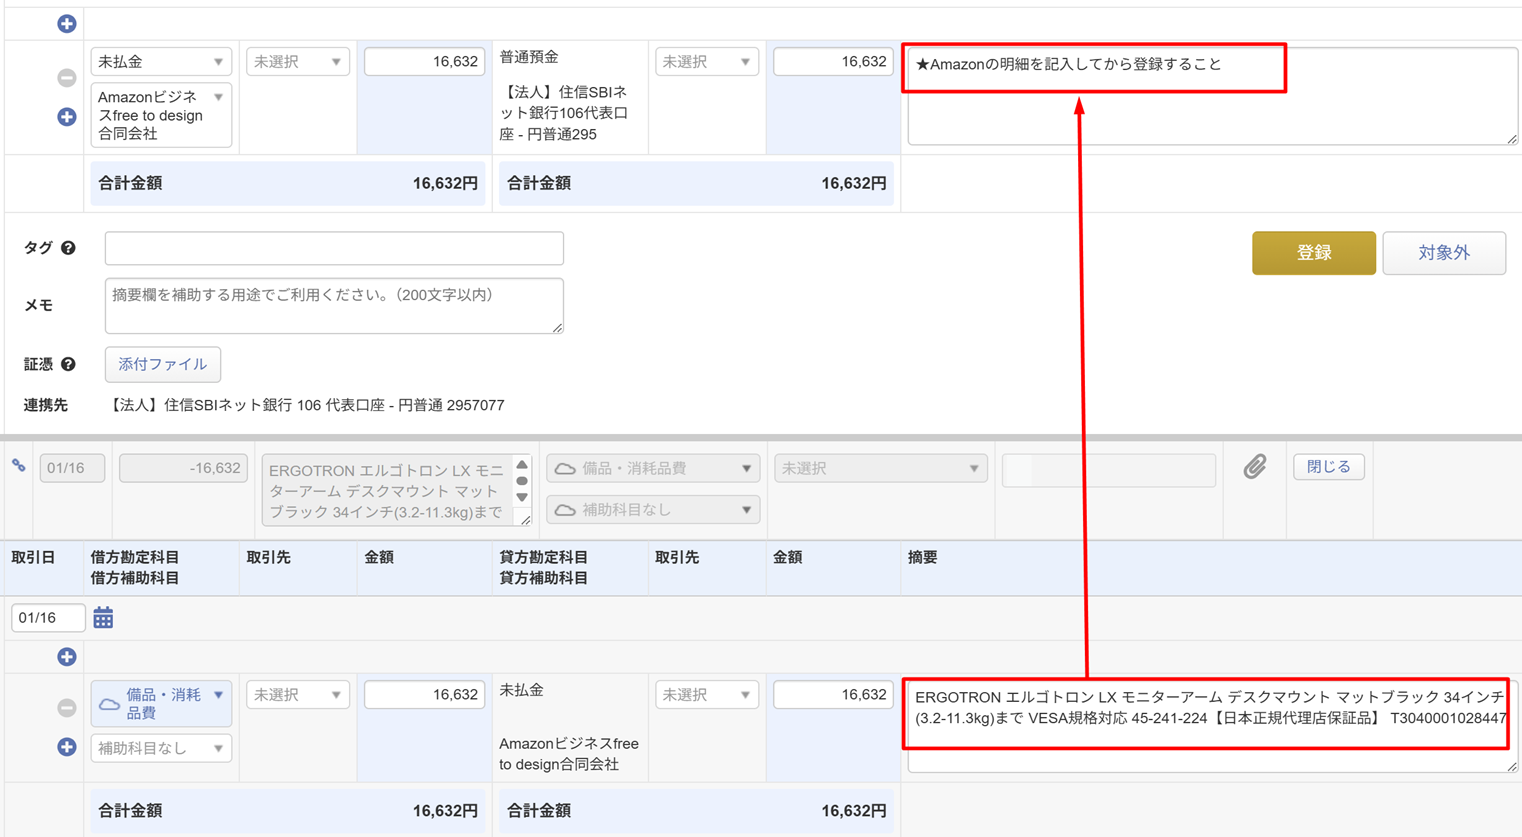
Task: Click the 対象外 button
Action: (1443, 253)
